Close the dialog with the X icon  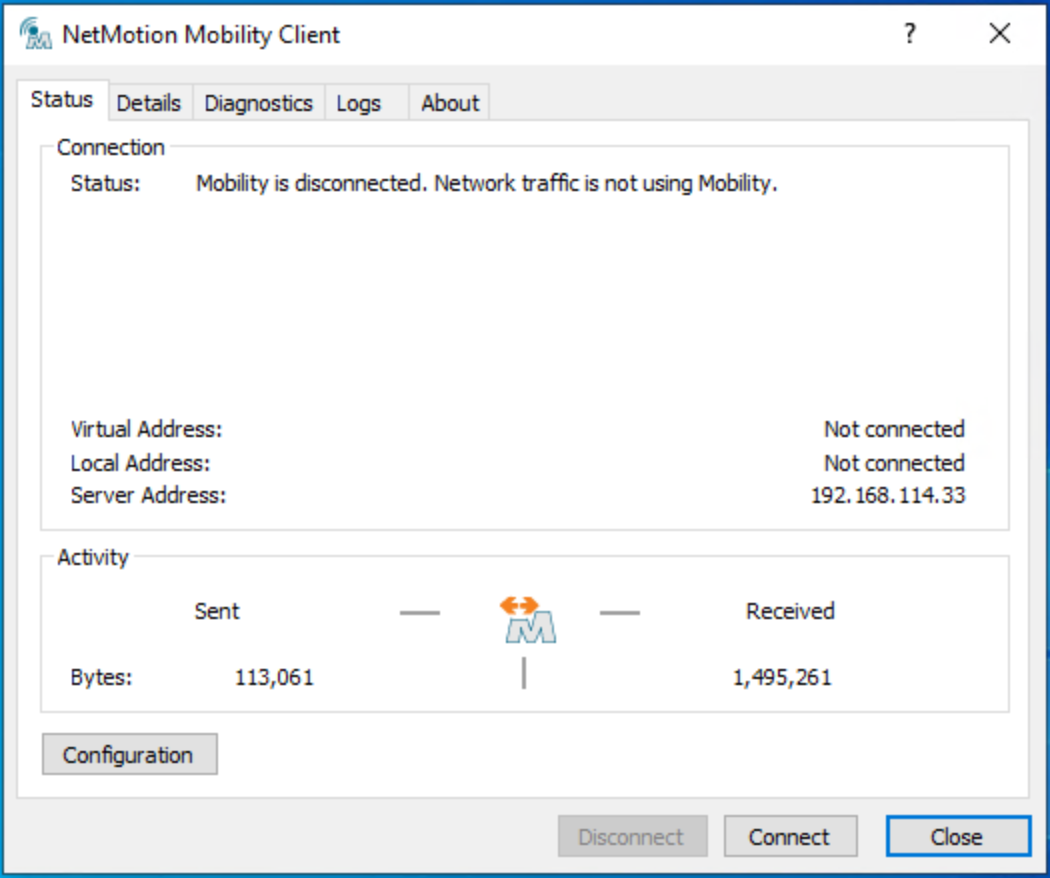(999, 34)
